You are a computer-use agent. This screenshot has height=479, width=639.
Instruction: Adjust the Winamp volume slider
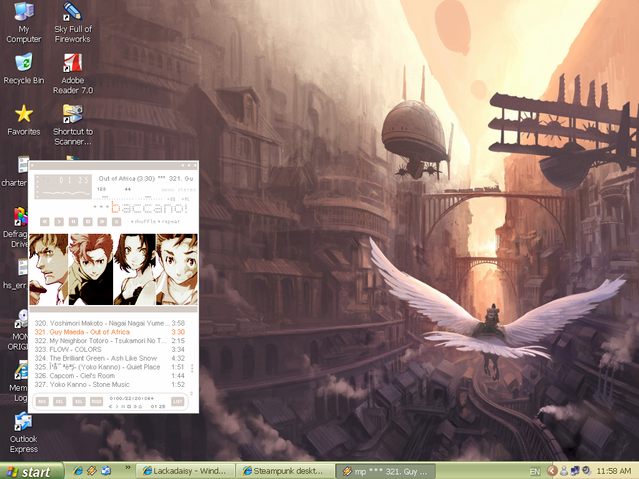coord(114,199)
